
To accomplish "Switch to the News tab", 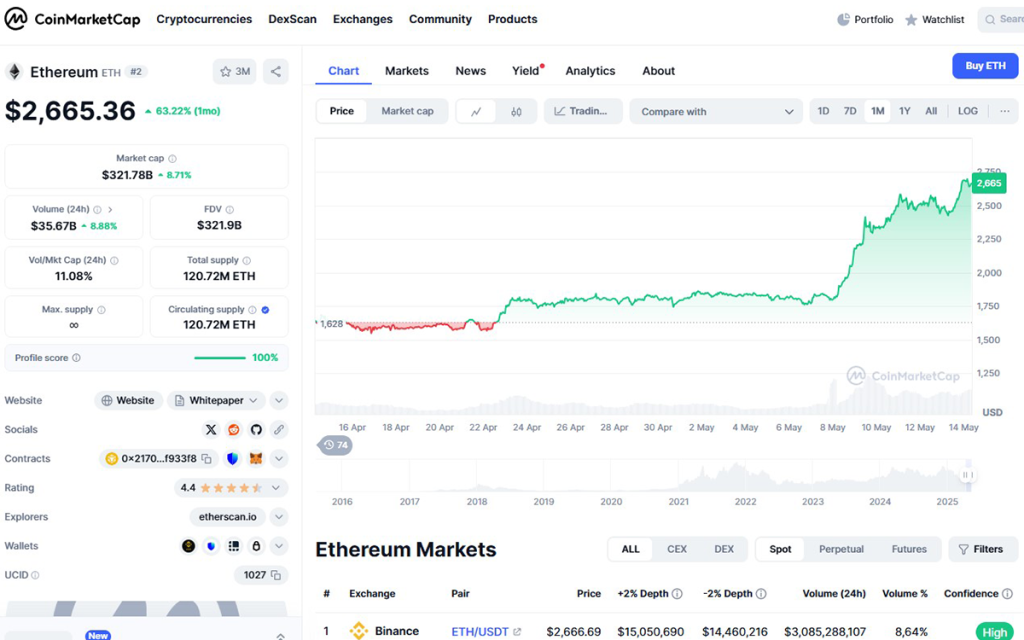I will 470,71.
